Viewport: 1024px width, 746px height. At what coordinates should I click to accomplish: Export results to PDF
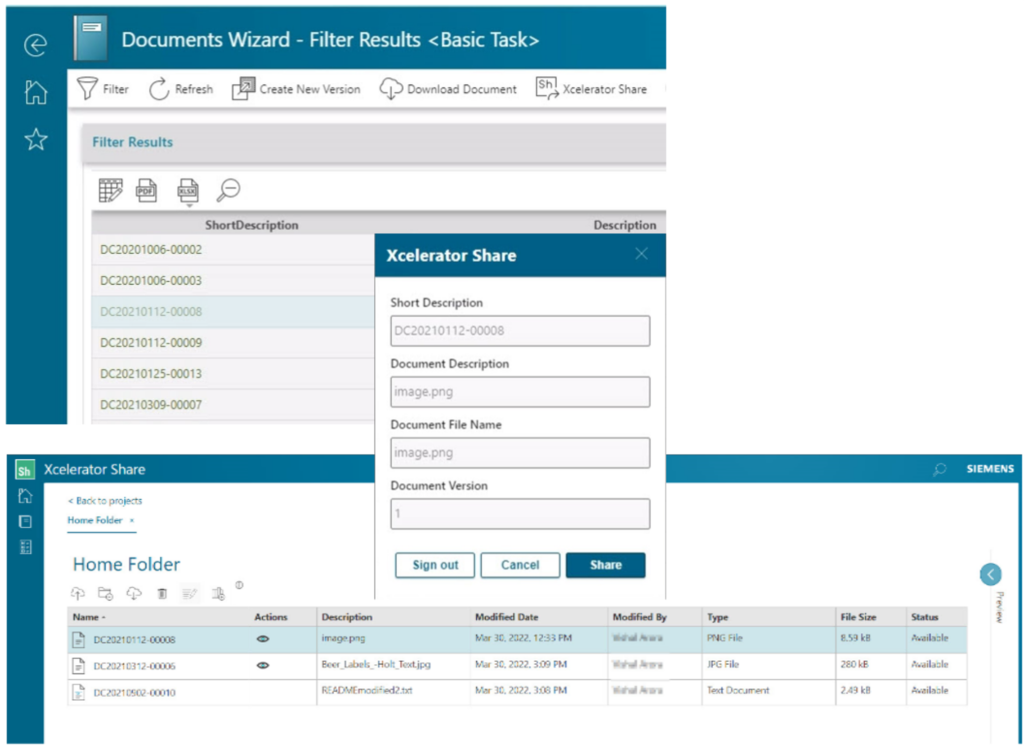(146, 190)
